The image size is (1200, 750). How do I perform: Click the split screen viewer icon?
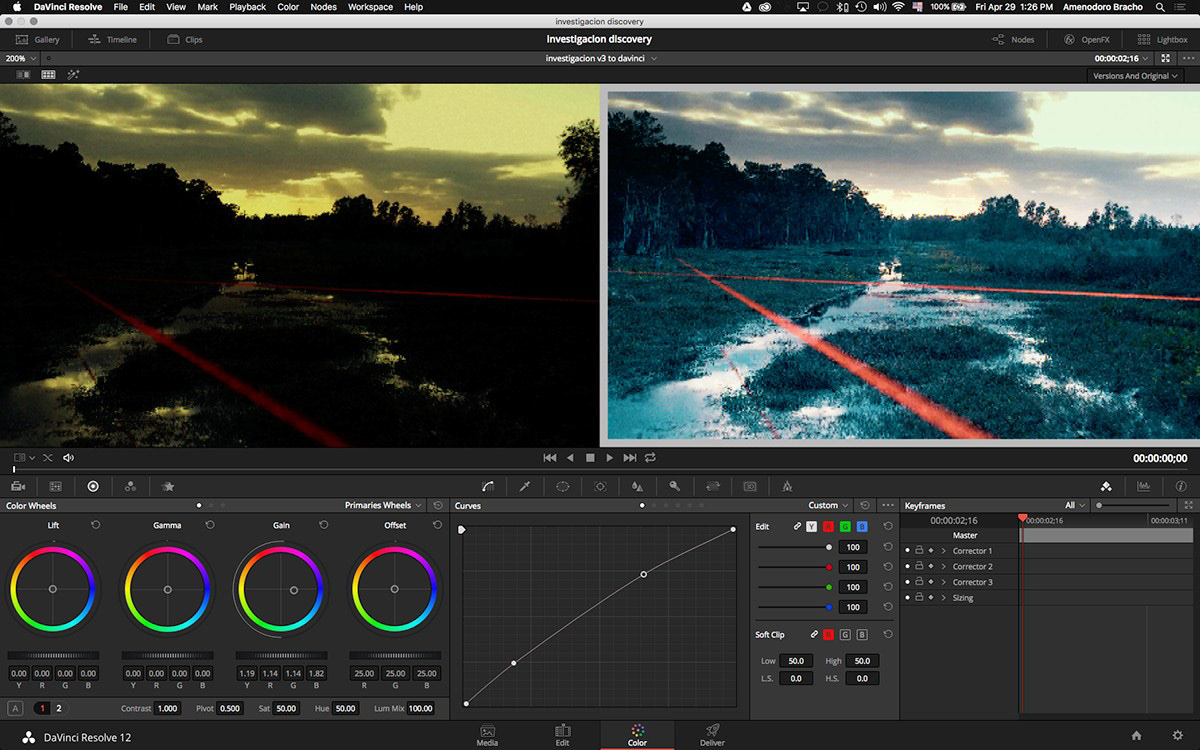point(47,75)
